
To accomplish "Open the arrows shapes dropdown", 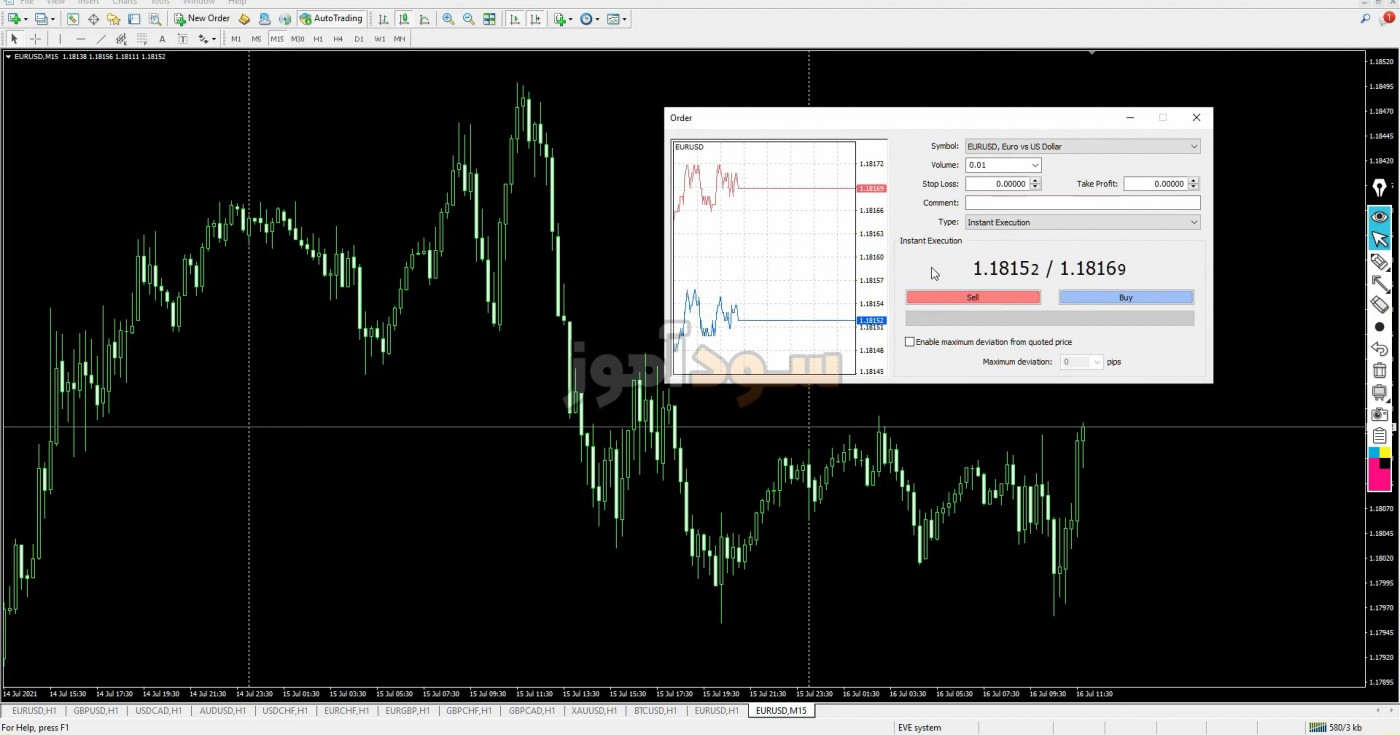I will (207, 39).
